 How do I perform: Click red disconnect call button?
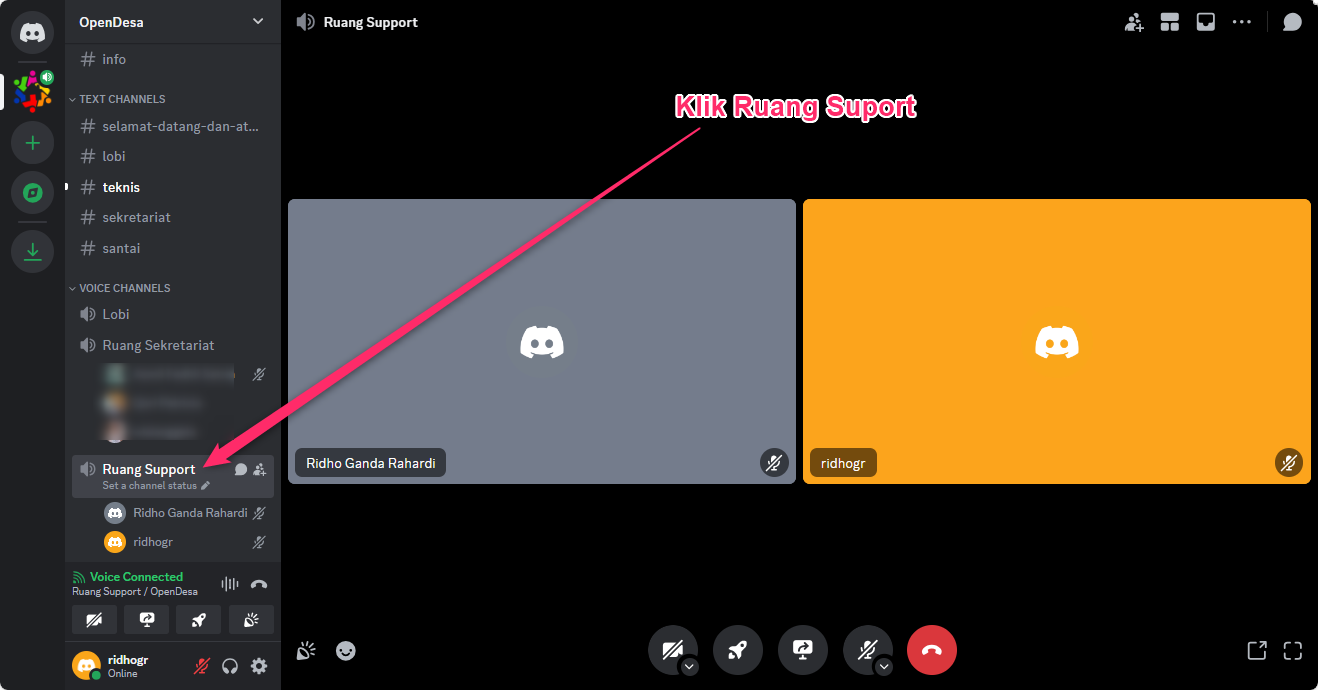tap(932, 651)
